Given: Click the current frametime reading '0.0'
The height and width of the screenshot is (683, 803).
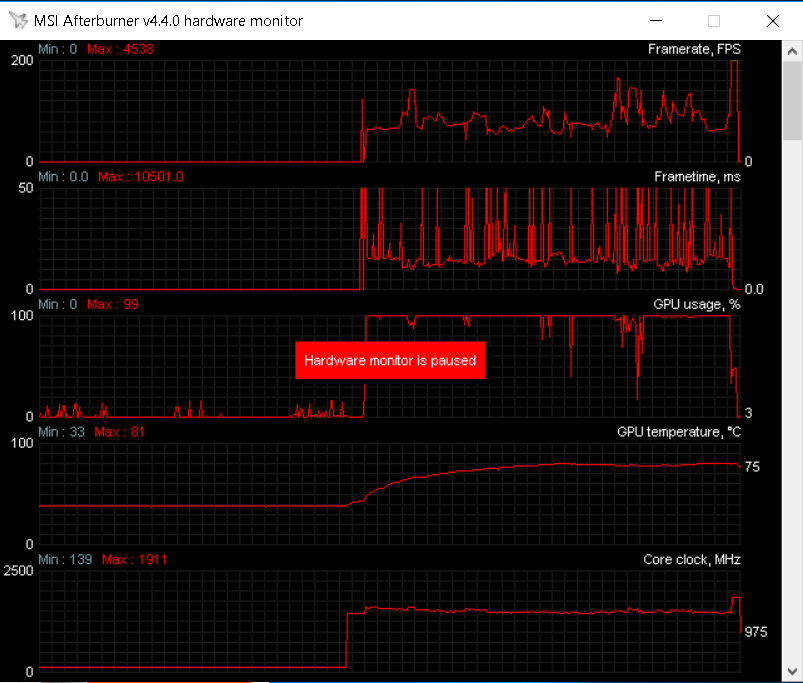Looking at the screenshot, I should [x=754, y=289].
